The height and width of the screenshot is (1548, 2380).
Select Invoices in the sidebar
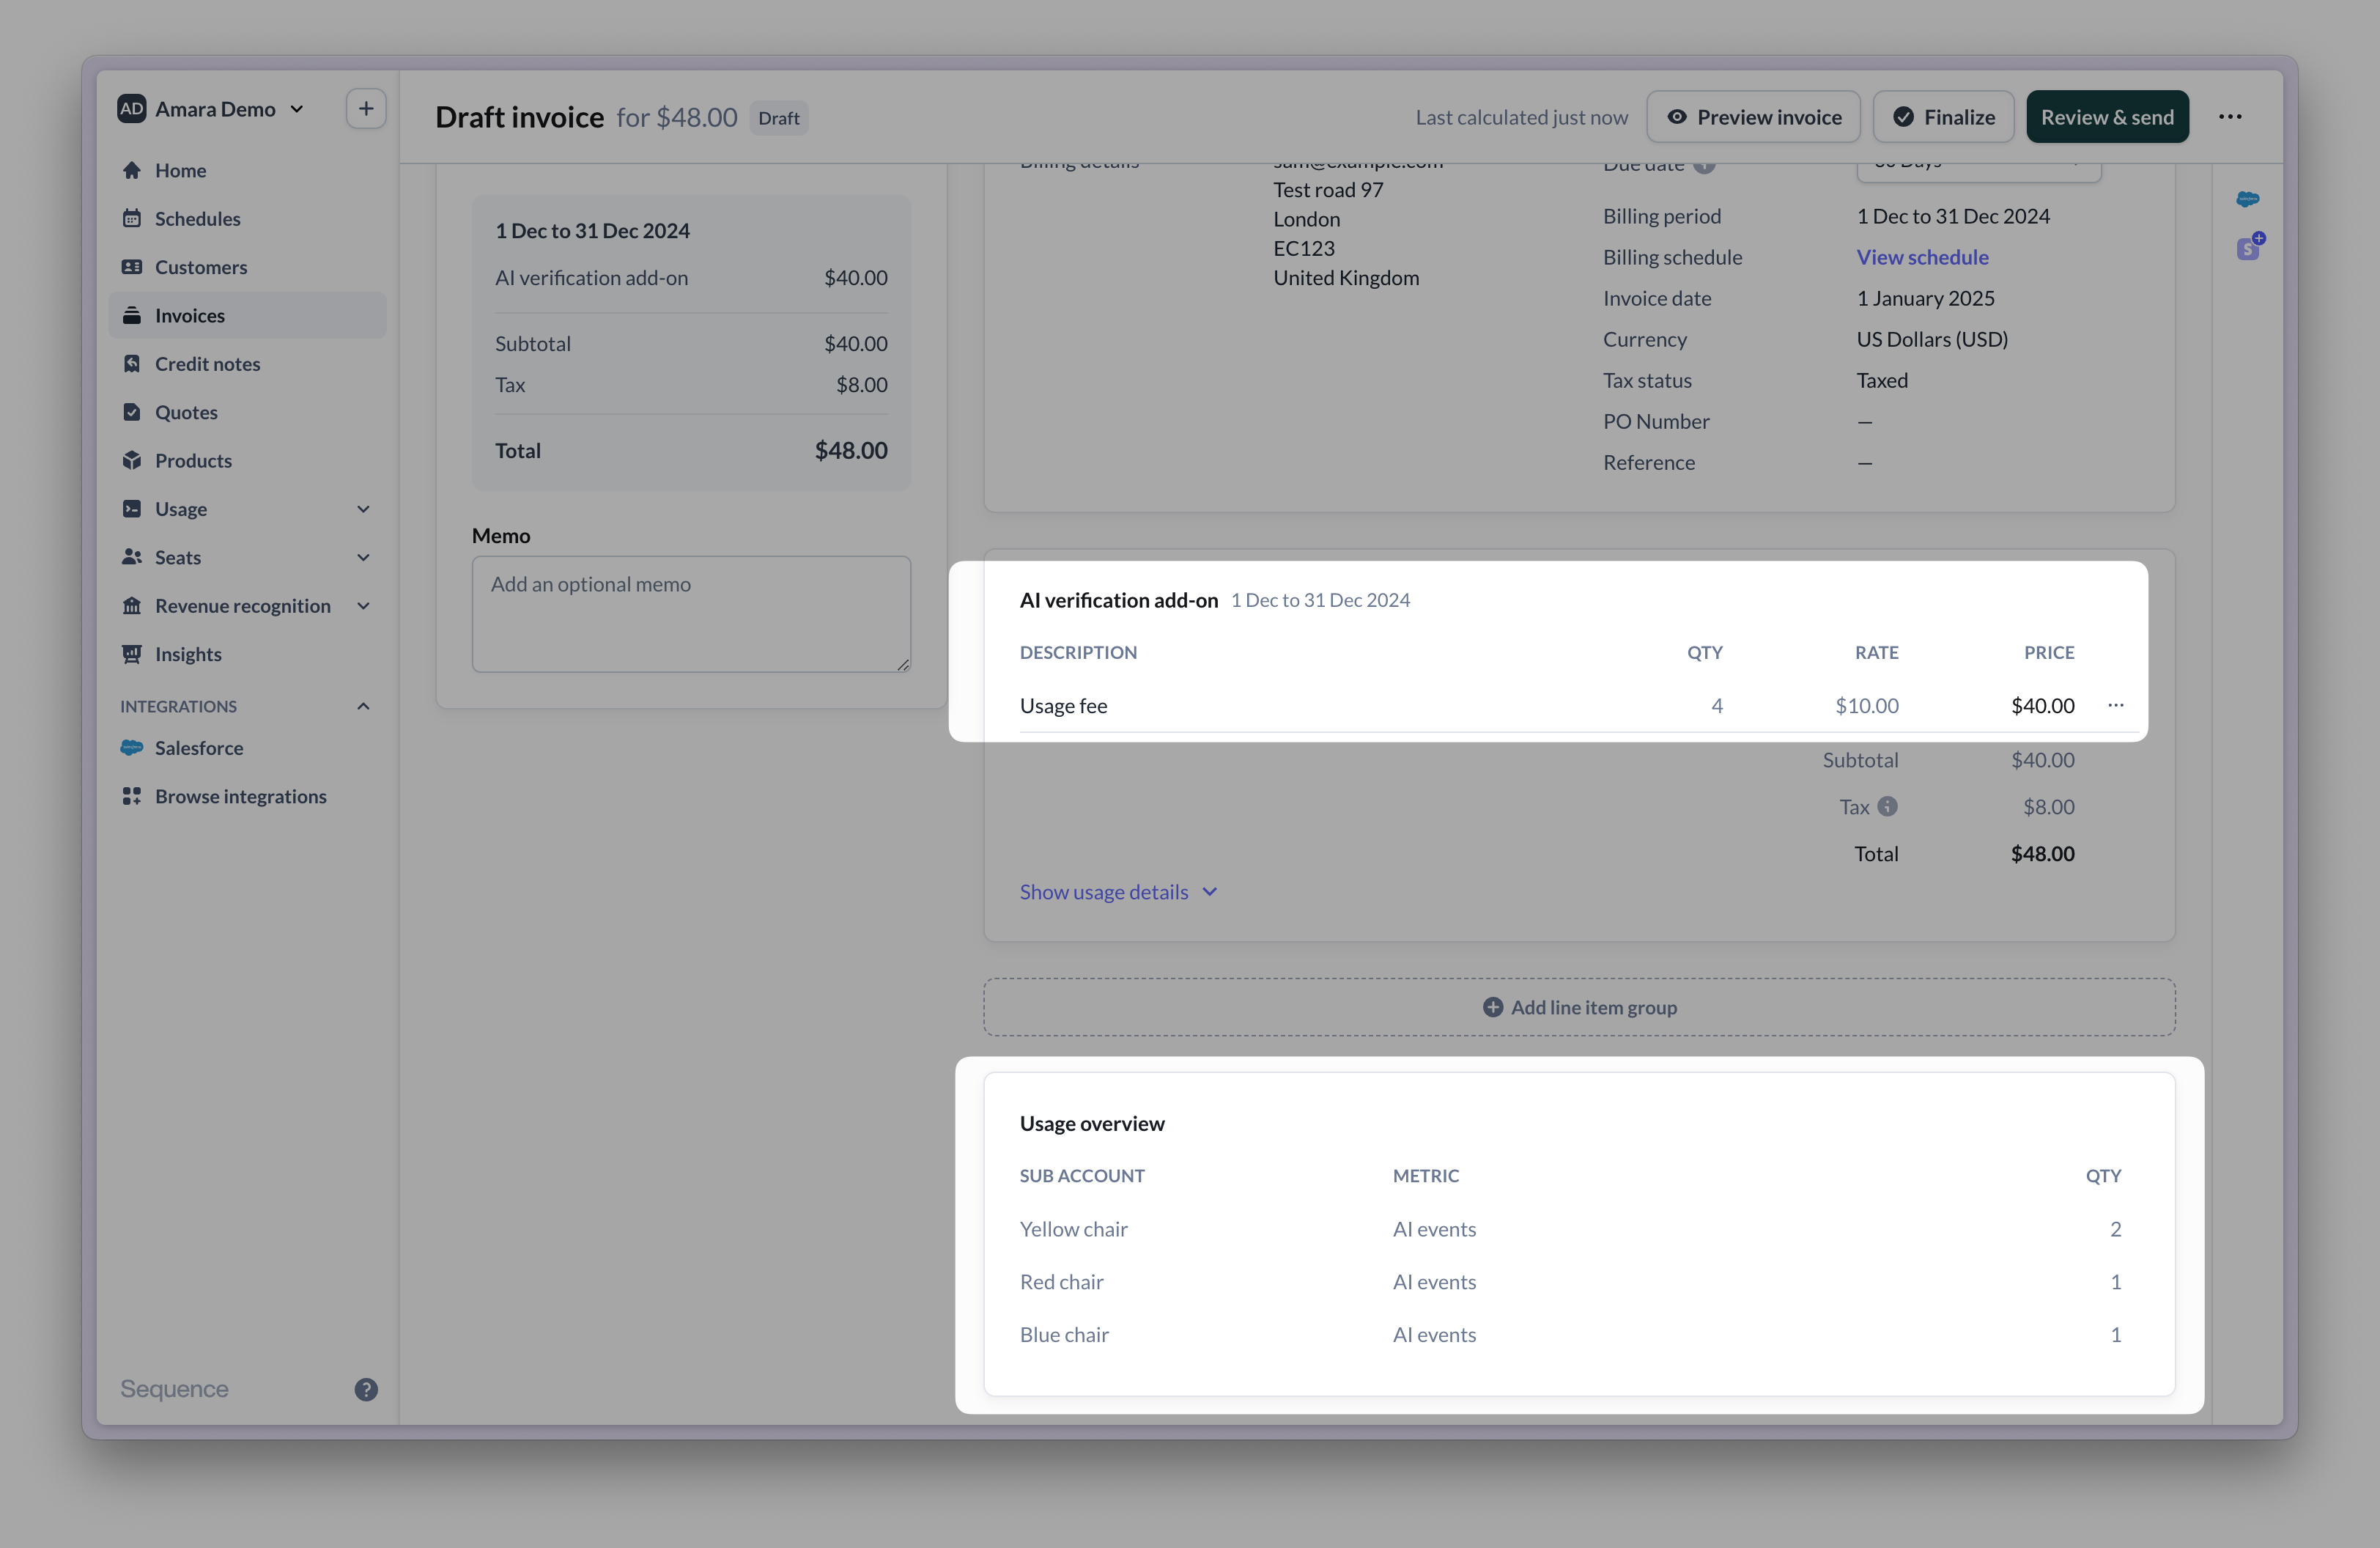point(246,315)
